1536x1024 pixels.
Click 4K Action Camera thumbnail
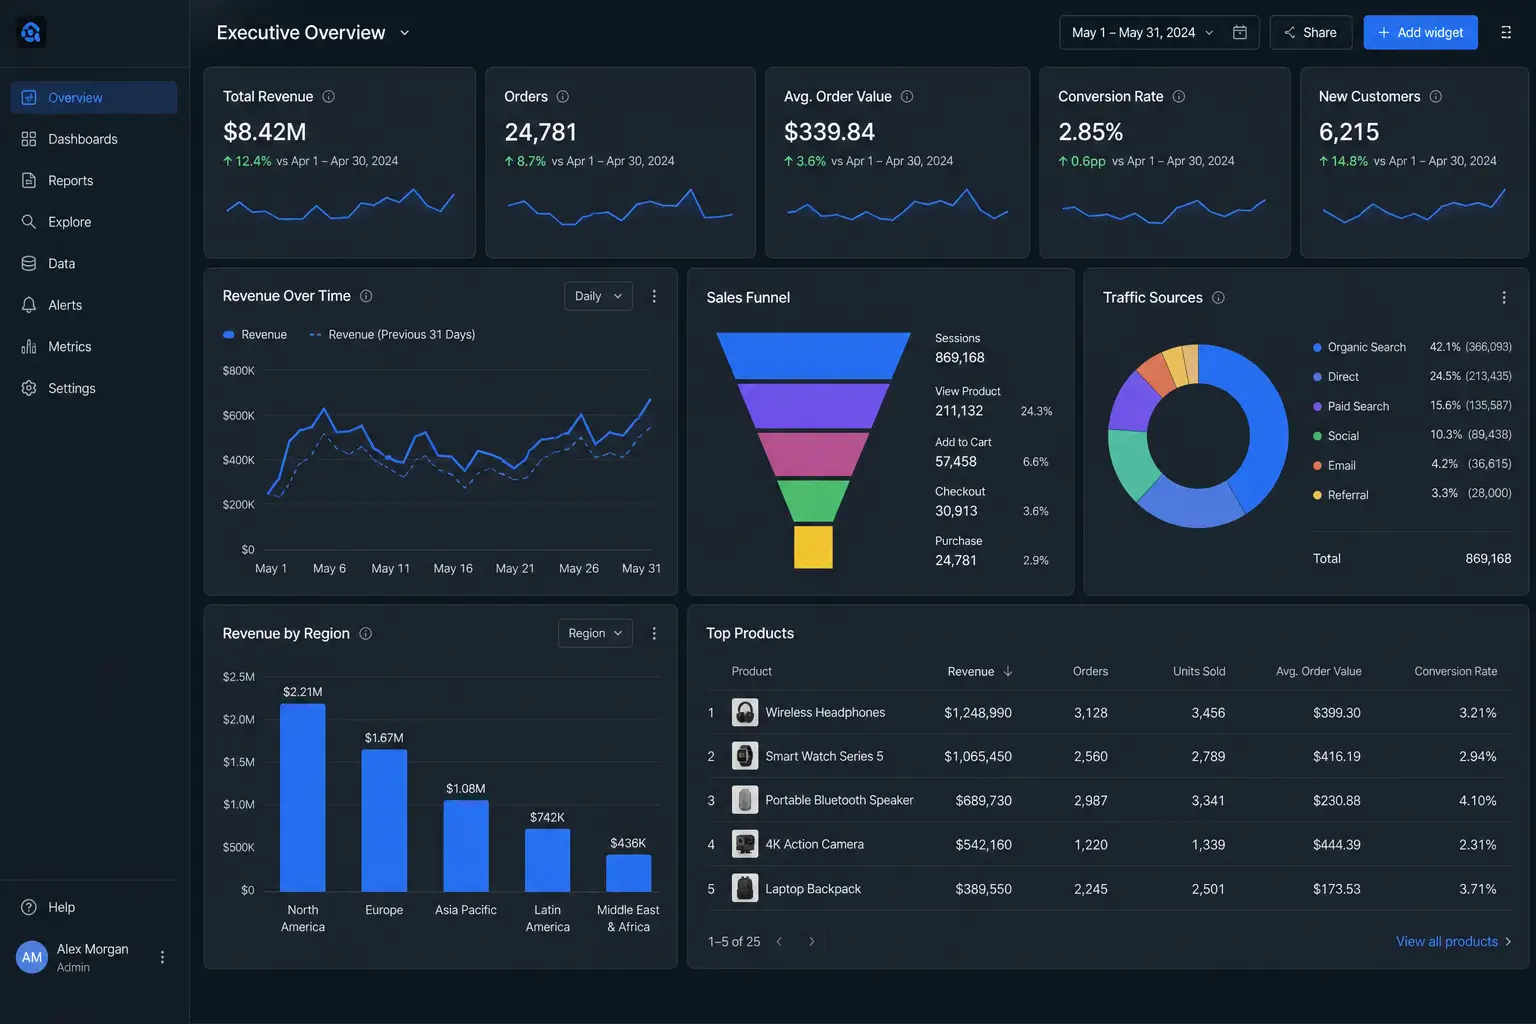tap(745, 844)
